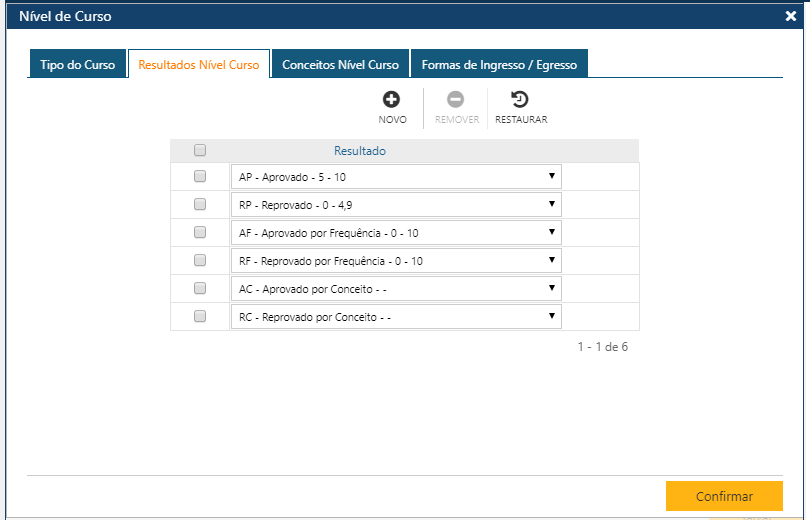Switch to the Tipo do Curso tab
The image size is (810, 520).
click(77, 65)
